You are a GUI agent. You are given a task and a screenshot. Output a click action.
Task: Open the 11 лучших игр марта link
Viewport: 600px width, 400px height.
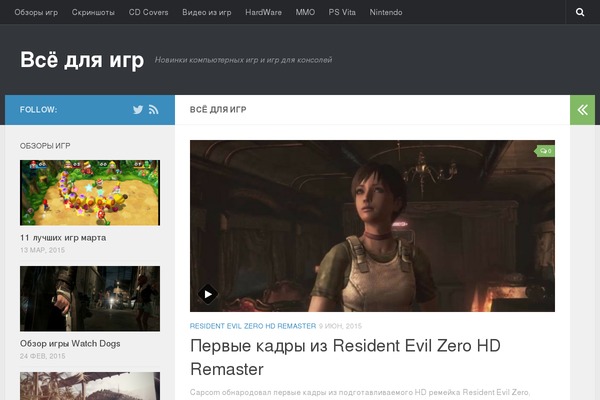[x=63, y=238]
